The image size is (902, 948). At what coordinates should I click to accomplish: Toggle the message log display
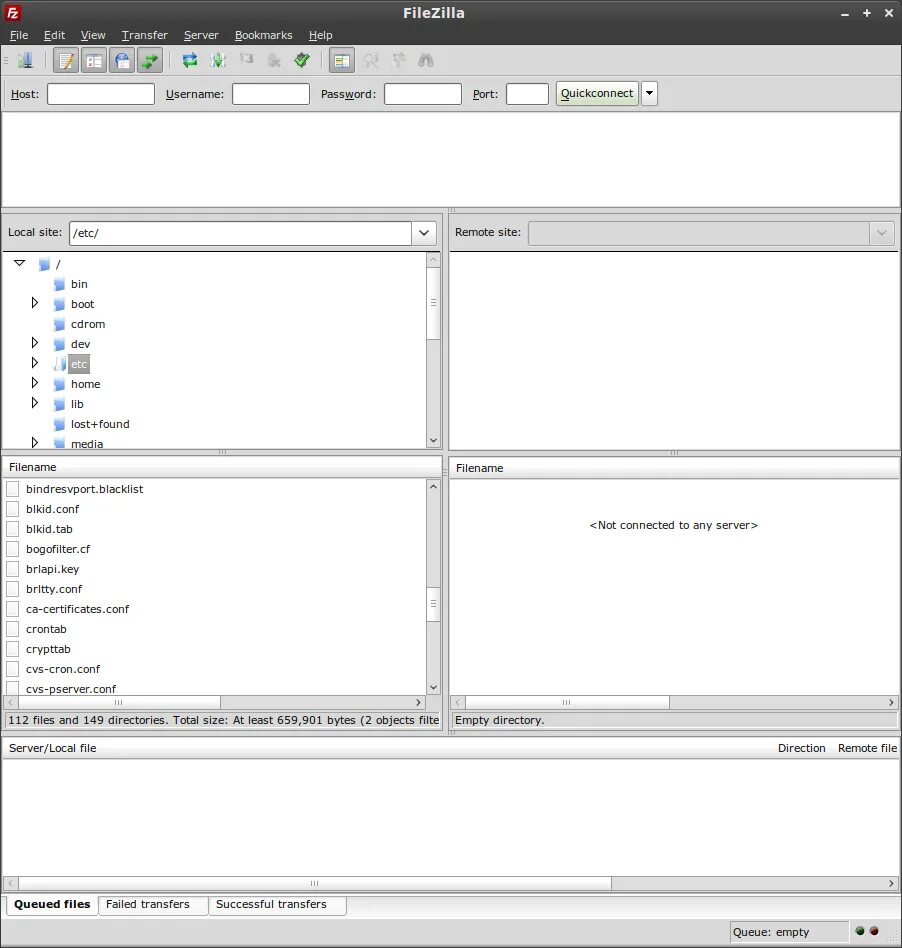click(66, 60)
